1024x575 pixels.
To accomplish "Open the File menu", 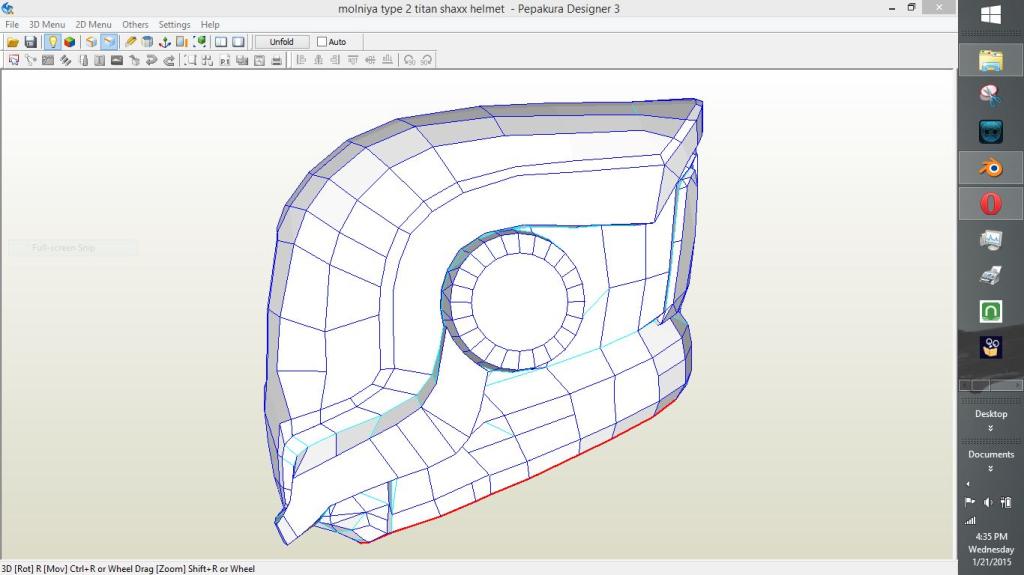I will (x=12, y=25).
